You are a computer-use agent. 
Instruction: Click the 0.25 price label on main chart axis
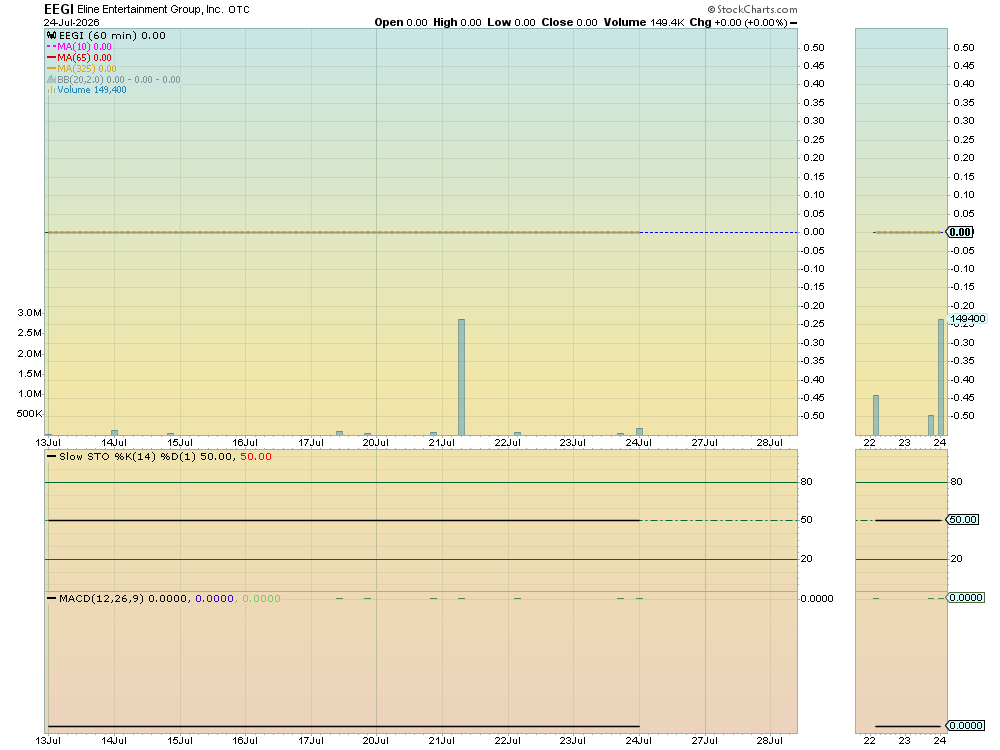[814, 140]
